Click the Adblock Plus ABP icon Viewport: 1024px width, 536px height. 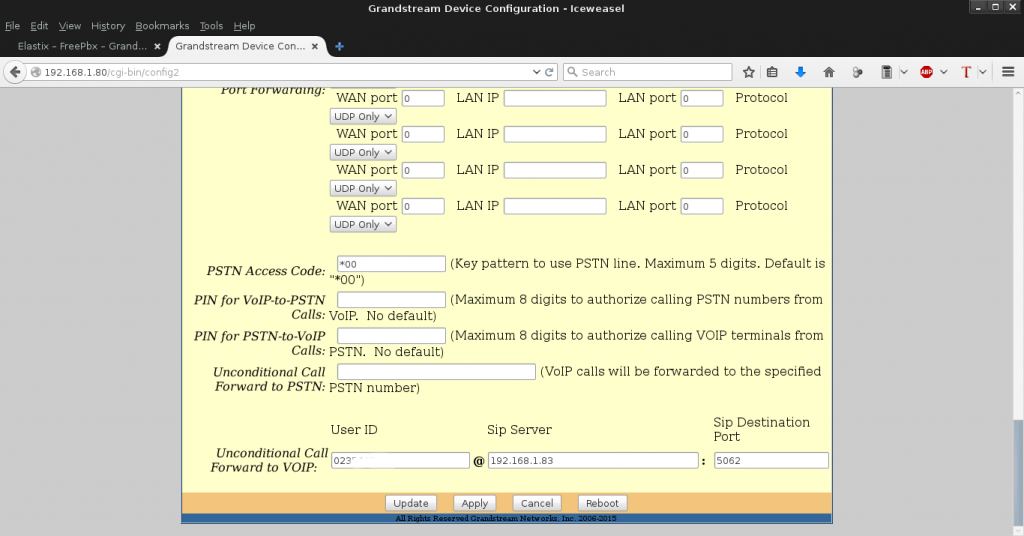pyautogui.click(x=926, y=72)
